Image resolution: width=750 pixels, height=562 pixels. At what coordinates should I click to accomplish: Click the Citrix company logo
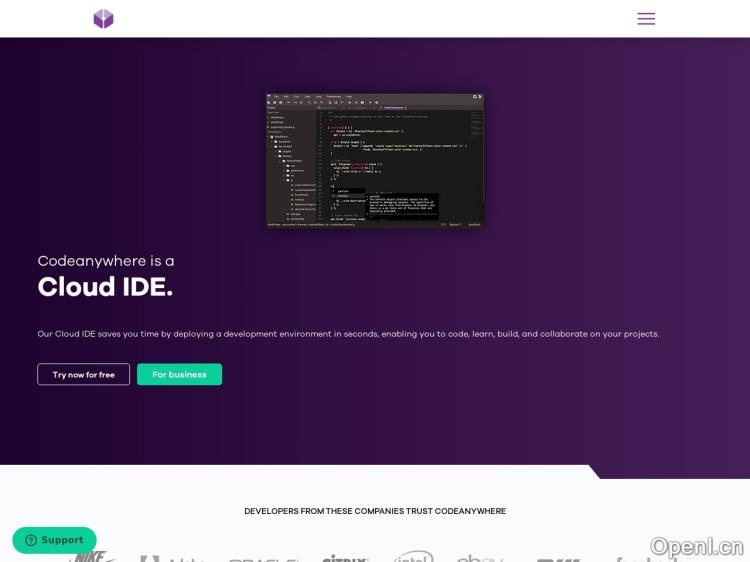pyautogui.click(x=345, y=558)
